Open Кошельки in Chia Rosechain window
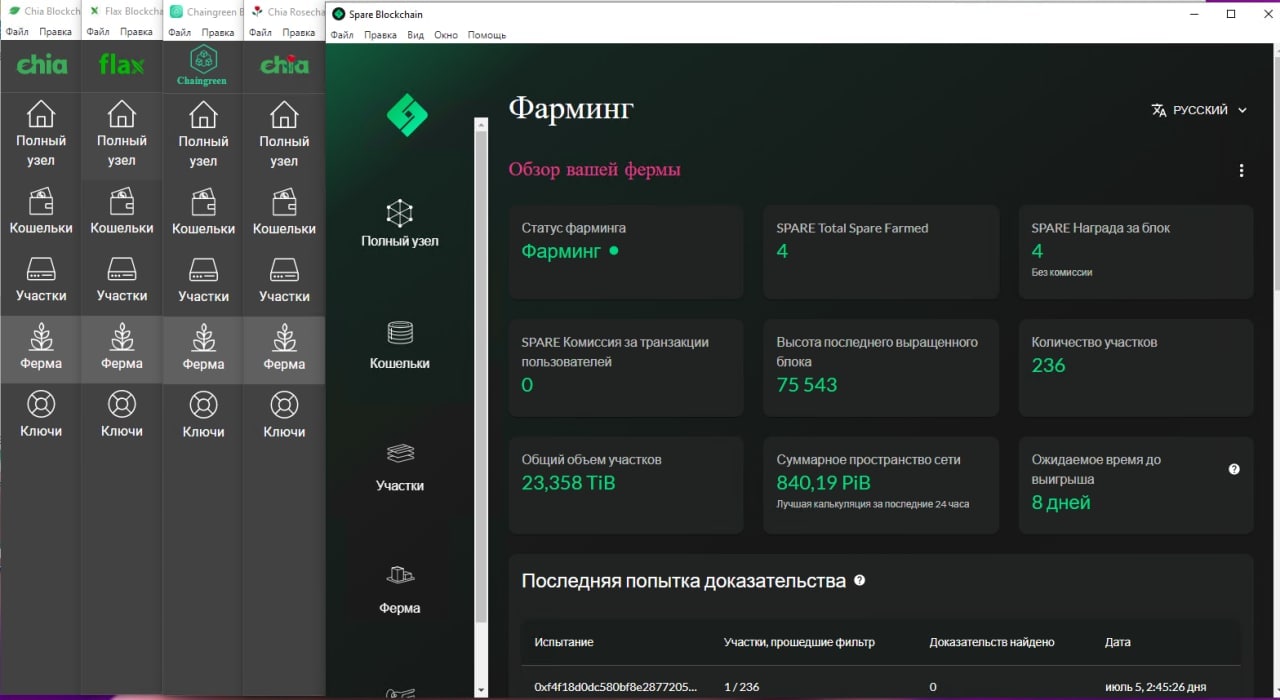 284,212
